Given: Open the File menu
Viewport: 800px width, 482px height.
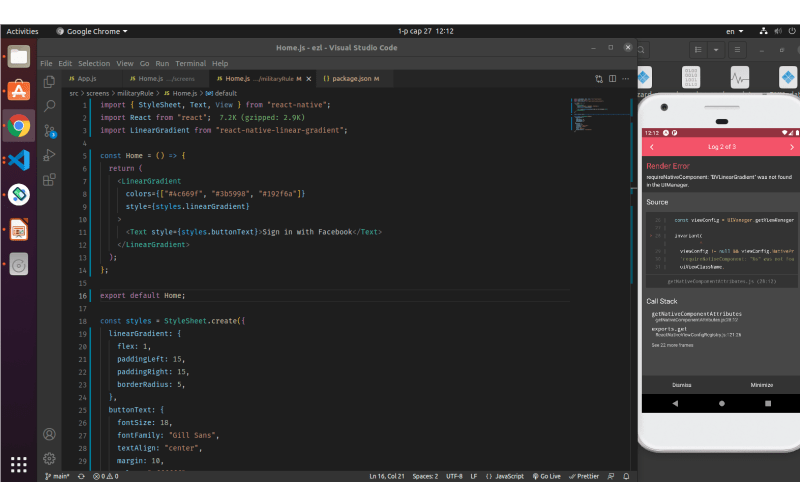Looking at the screenshot, I should (x=46, y=63).
